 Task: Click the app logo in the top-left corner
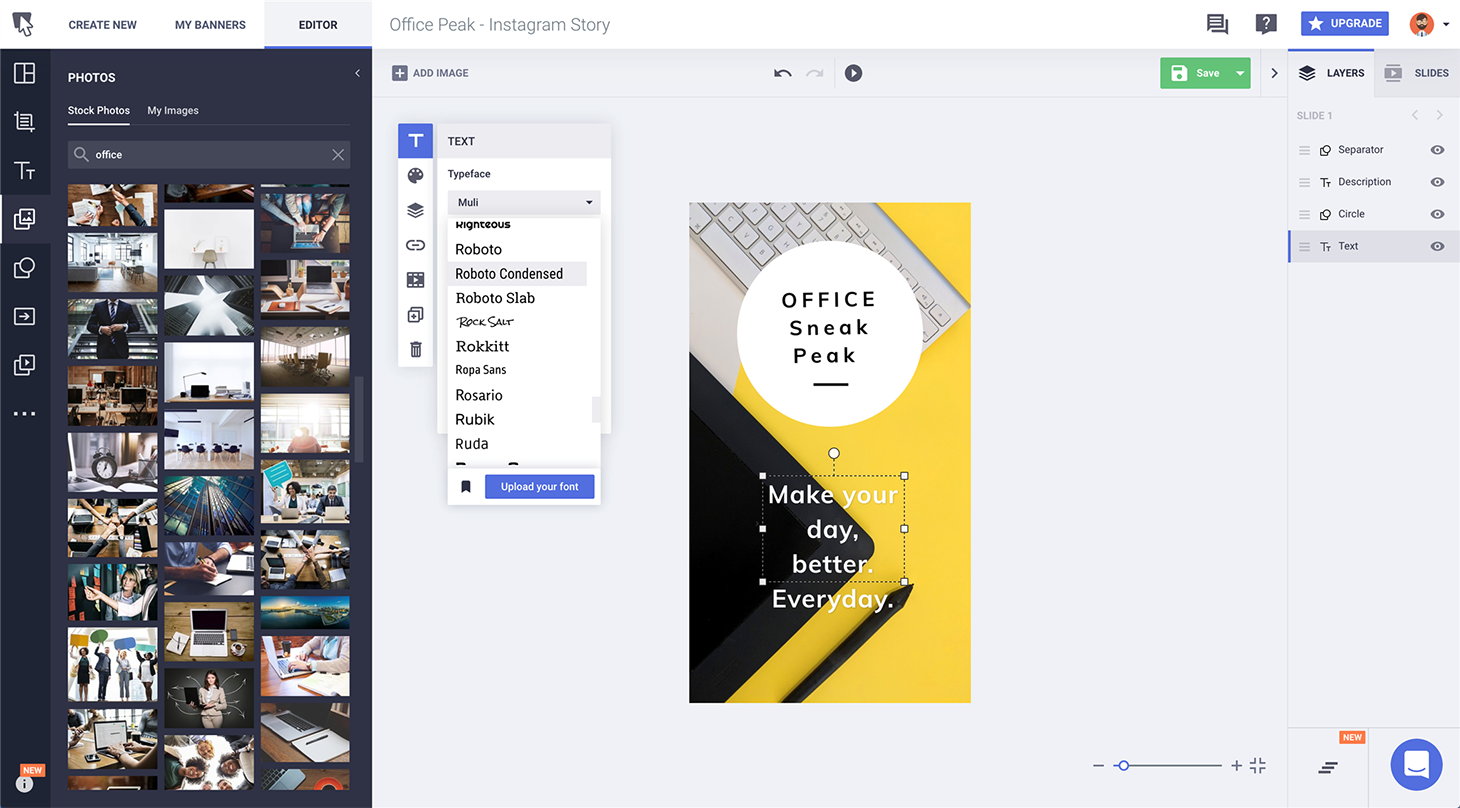click(23, 24)
